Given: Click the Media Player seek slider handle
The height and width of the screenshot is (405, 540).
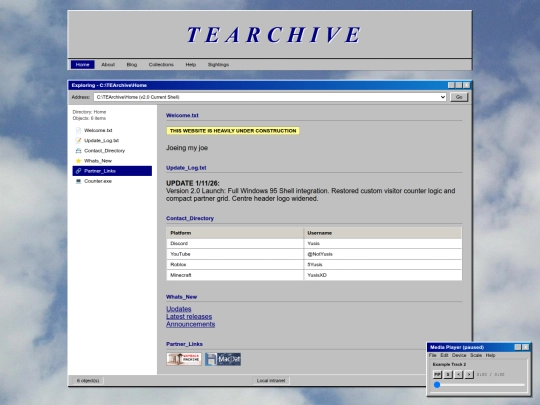Looking at the screenshot, I should [x=437, y=385].
